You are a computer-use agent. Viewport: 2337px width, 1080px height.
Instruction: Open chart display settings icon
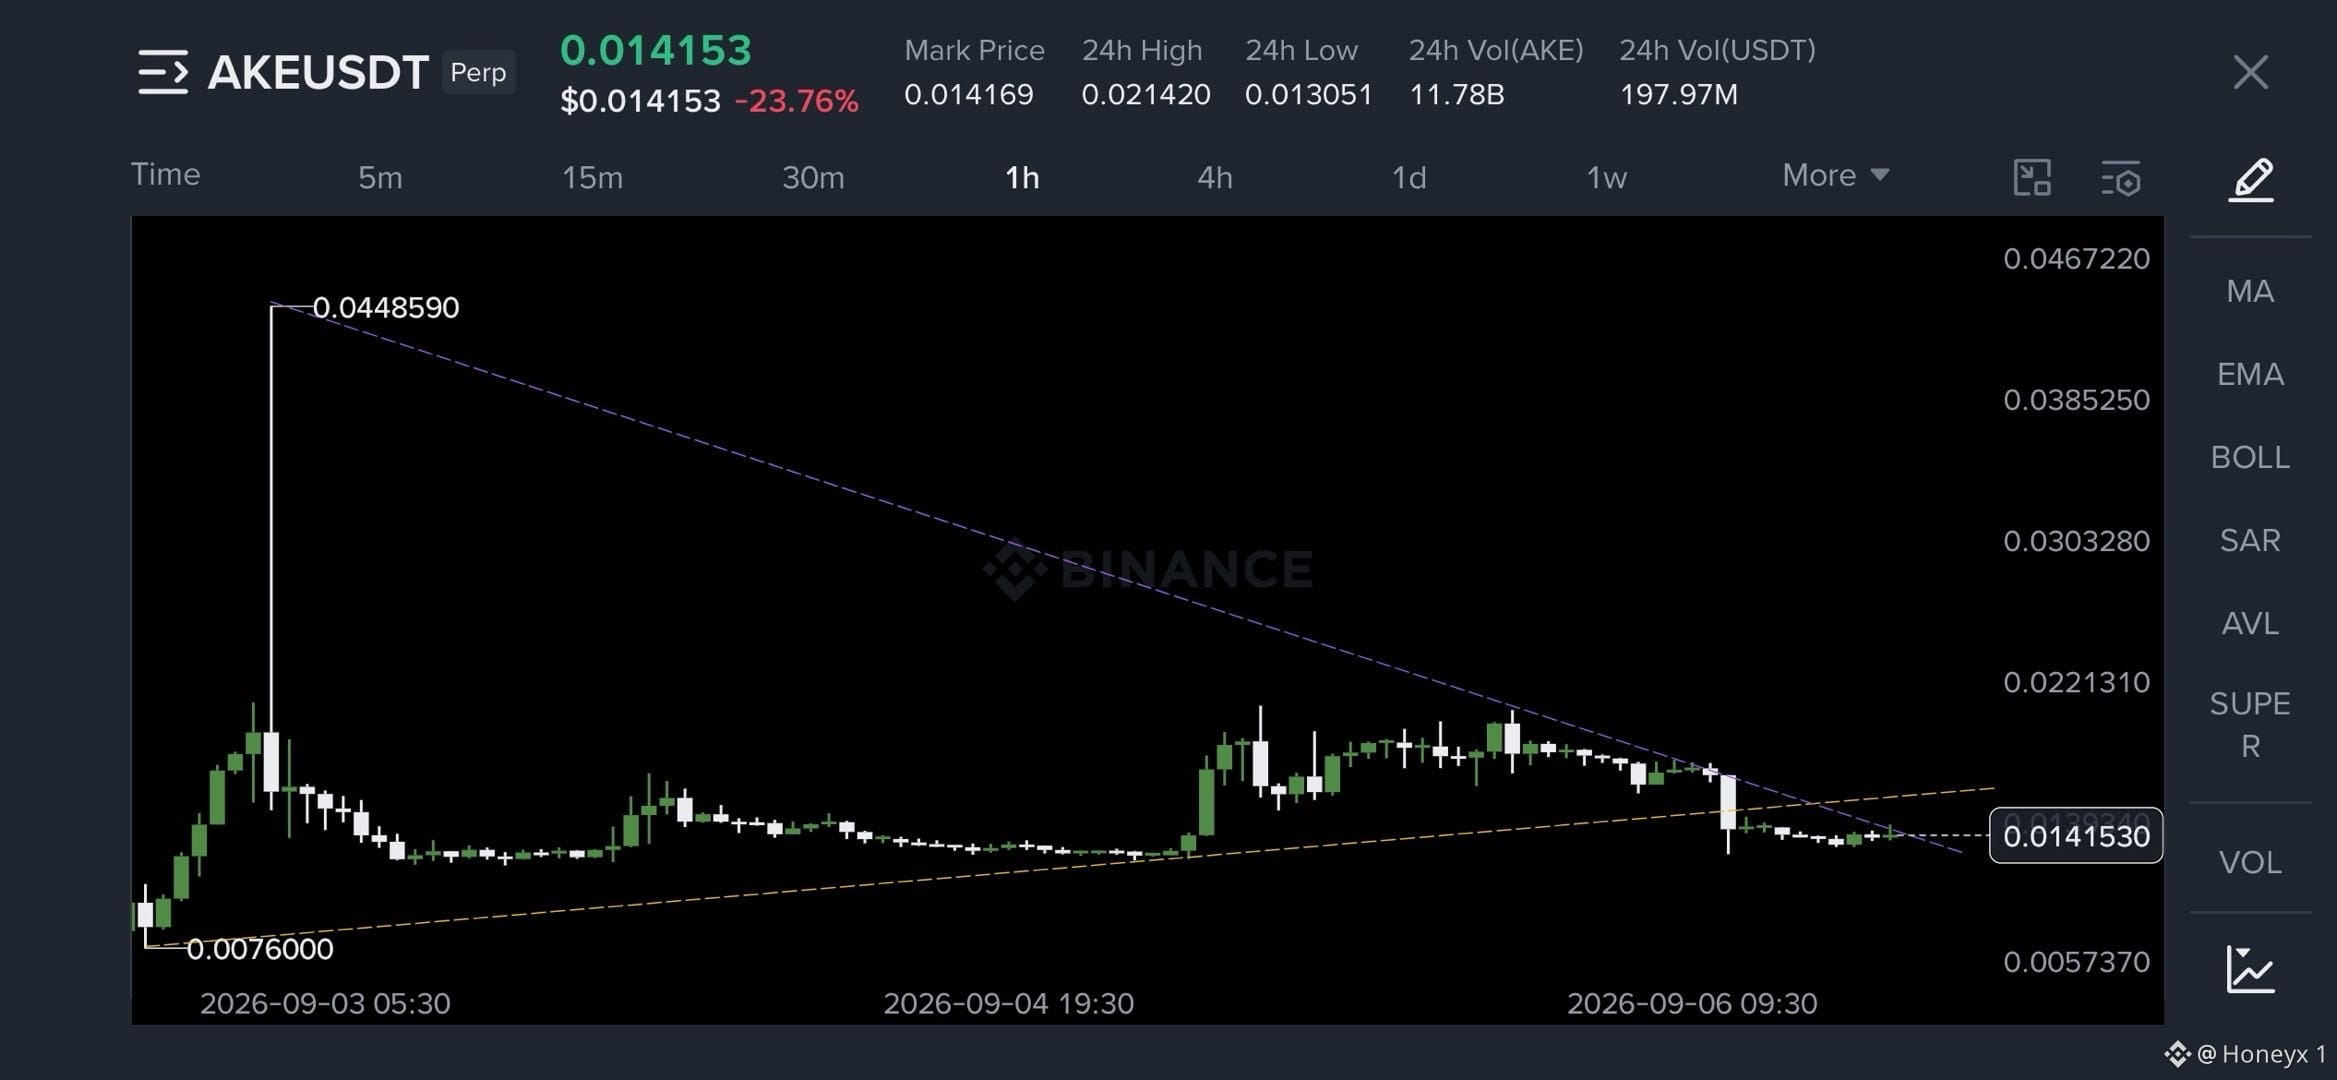point(2120,178)
